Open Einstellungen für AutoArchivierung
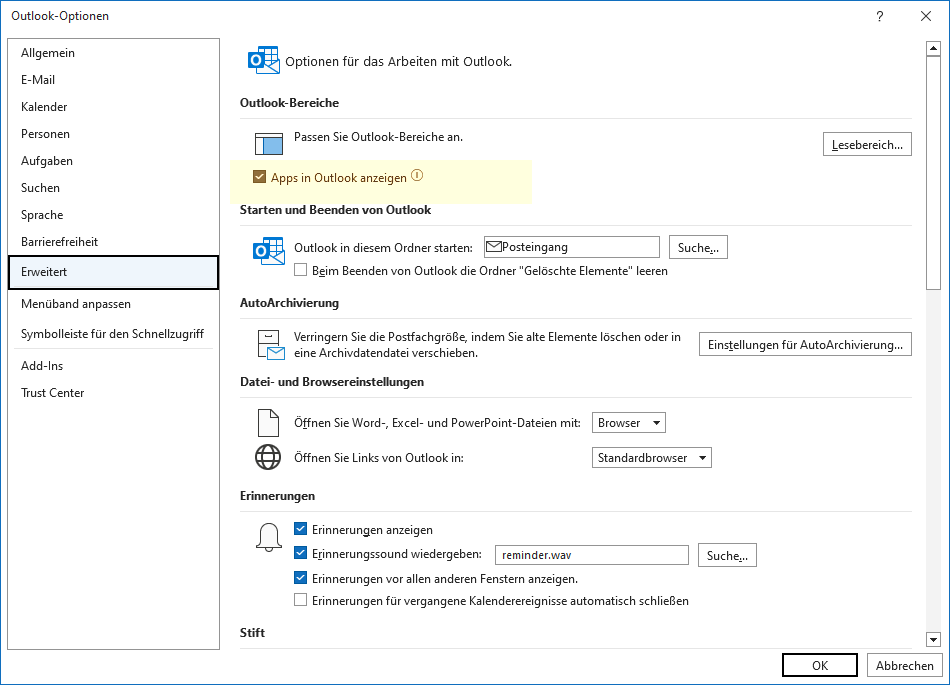The width and height of the screenshot is (950, 685). click(x=805, y=345)
